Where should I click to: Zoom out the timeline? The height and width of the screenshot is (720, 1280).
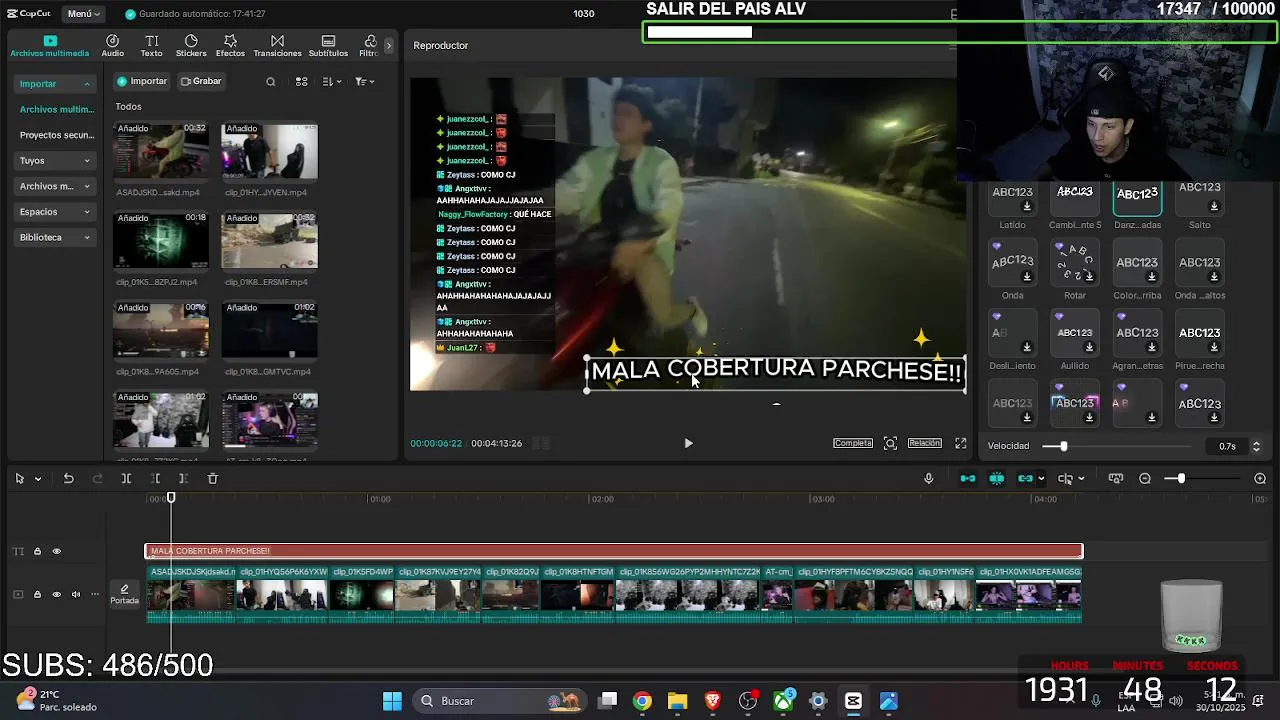(1145, 479)
